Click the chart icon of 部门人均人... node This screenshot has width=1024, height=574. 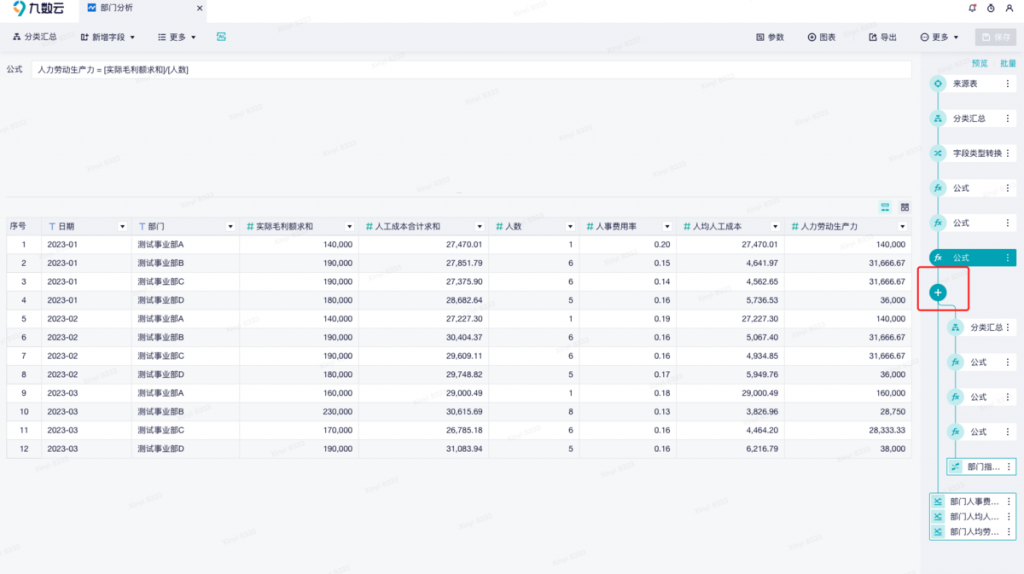pyautogui.click(x=938, y=516)
